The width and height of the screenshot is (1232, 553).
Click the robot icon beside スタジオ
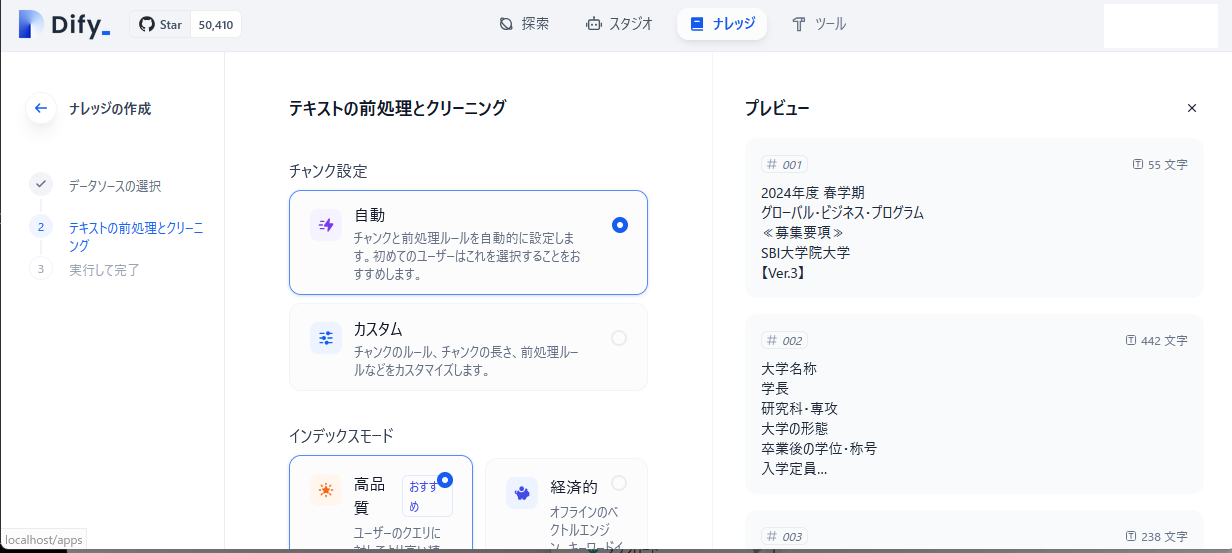click(x=594, y=24)
